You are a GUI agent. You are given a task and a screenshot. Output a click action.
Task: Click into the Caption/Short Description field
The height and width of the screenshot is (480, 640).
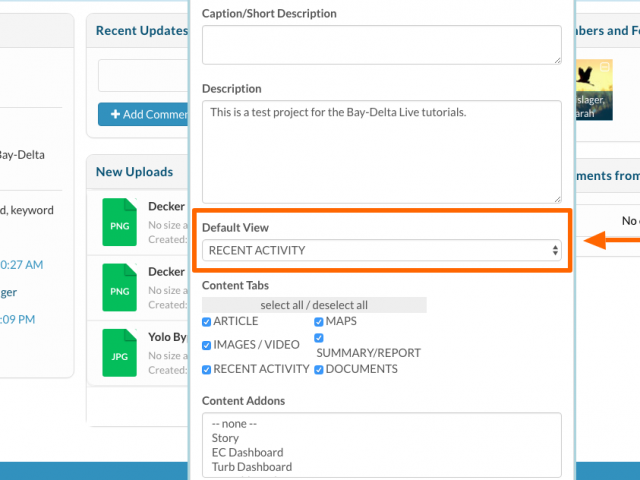[382, 45]
